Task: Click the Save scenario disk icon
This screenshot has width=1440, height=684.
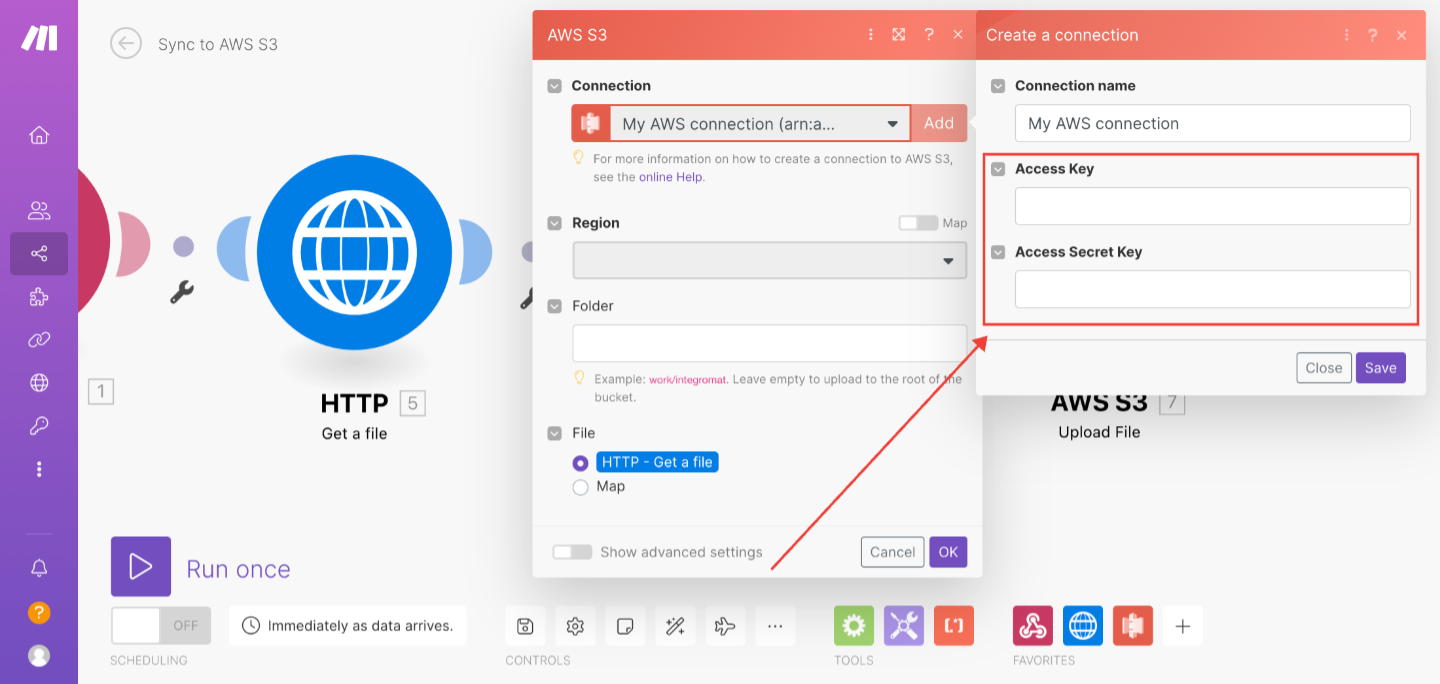Action: click(x=525, y=626)
